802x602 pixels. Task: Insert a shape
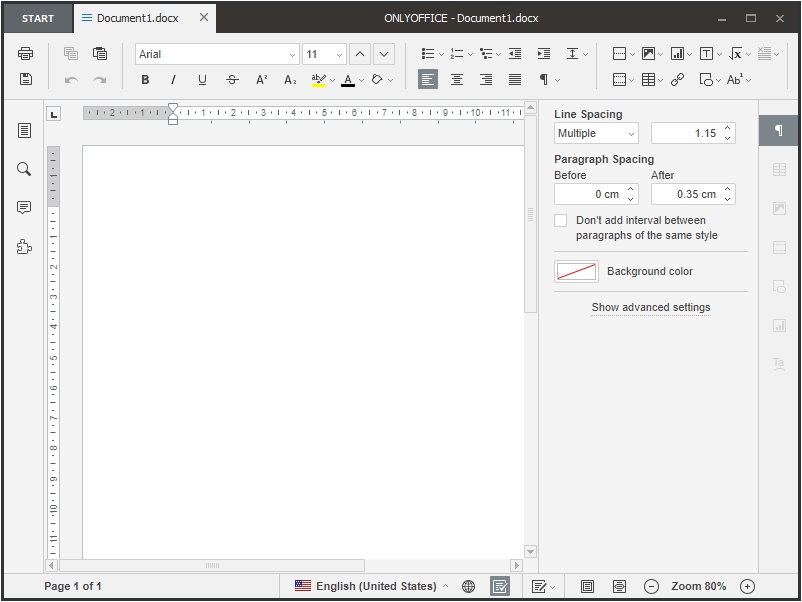tap(706, 80)
